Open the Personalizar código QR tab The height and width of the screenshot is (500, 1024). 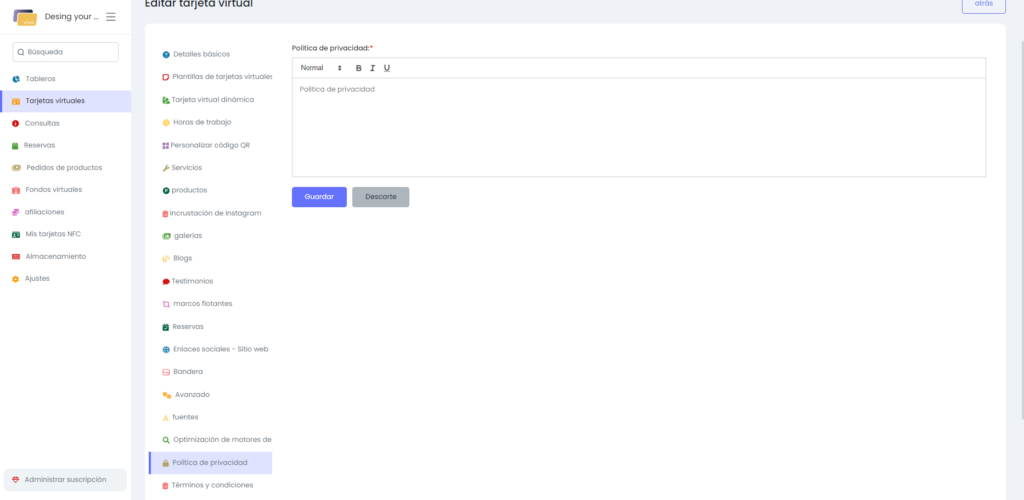(x=210, y=145)
